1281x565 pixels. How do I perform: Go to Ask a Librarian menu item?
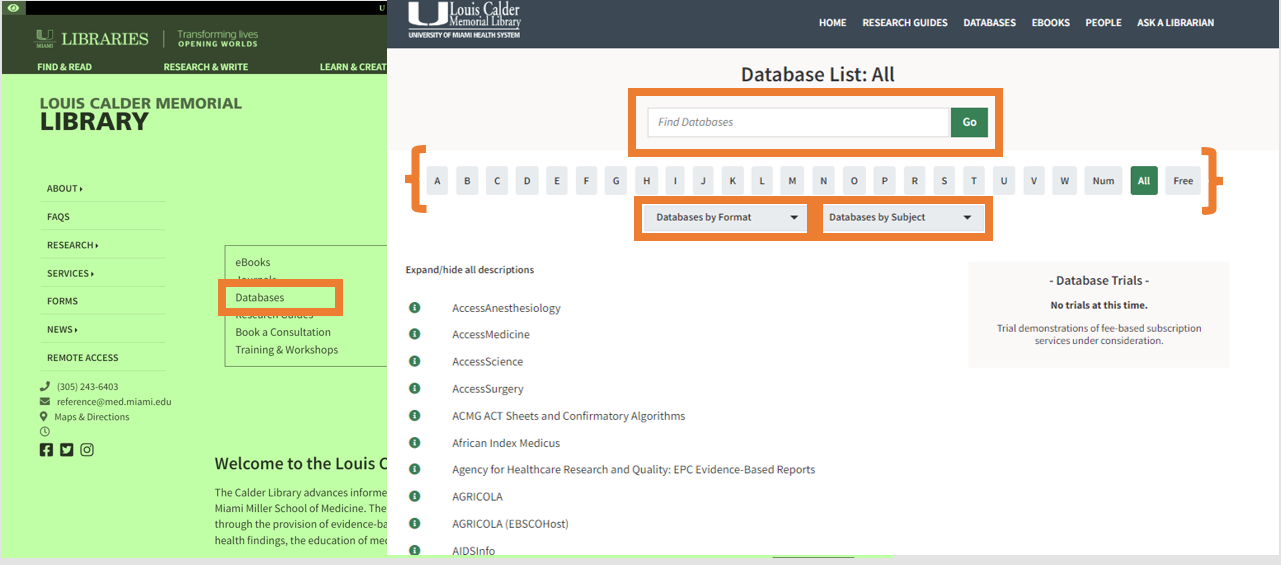[1175, 23]
